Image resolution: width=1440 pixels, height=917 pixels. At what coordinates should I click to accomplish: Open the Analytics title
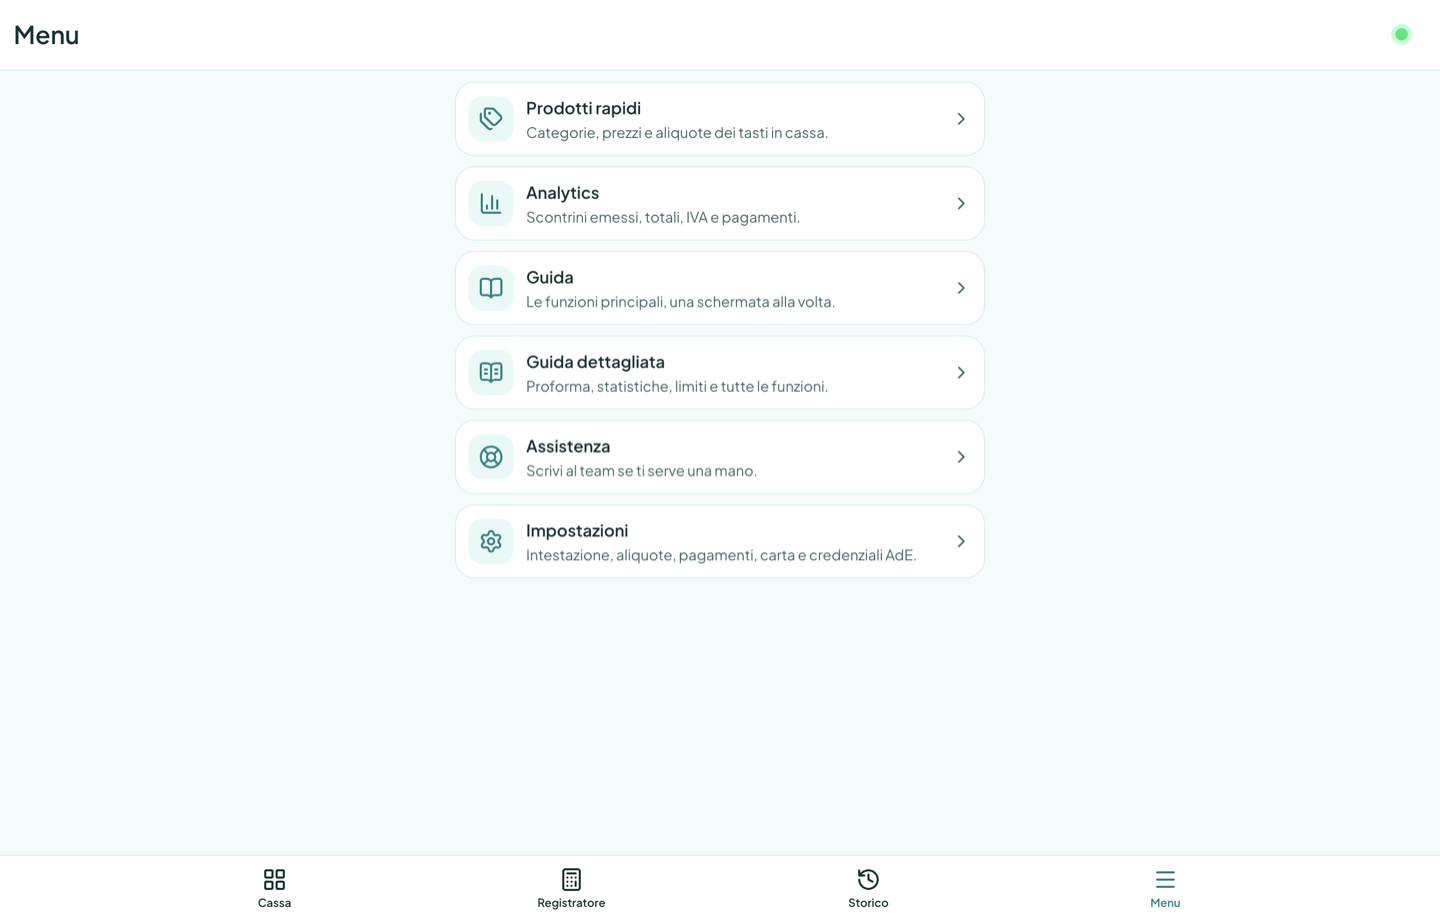(562, 192)
